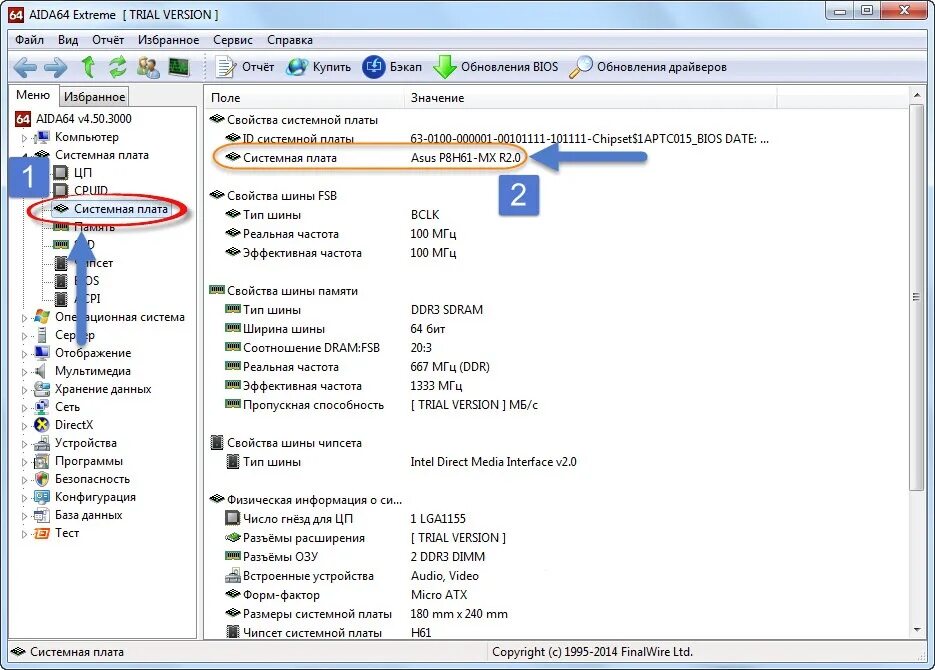Screen dimensions: 935x670
Task: Switch to the Меню tab
Action: pyautogui.click(x=33, y=95)
